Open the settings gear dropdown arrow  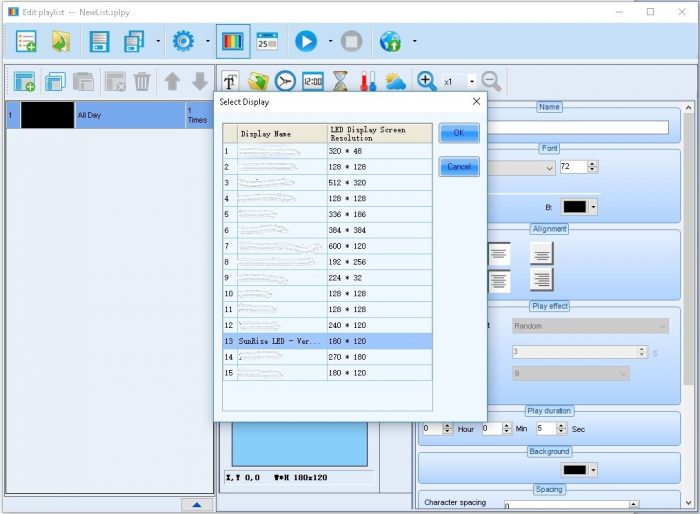point(208,41)
